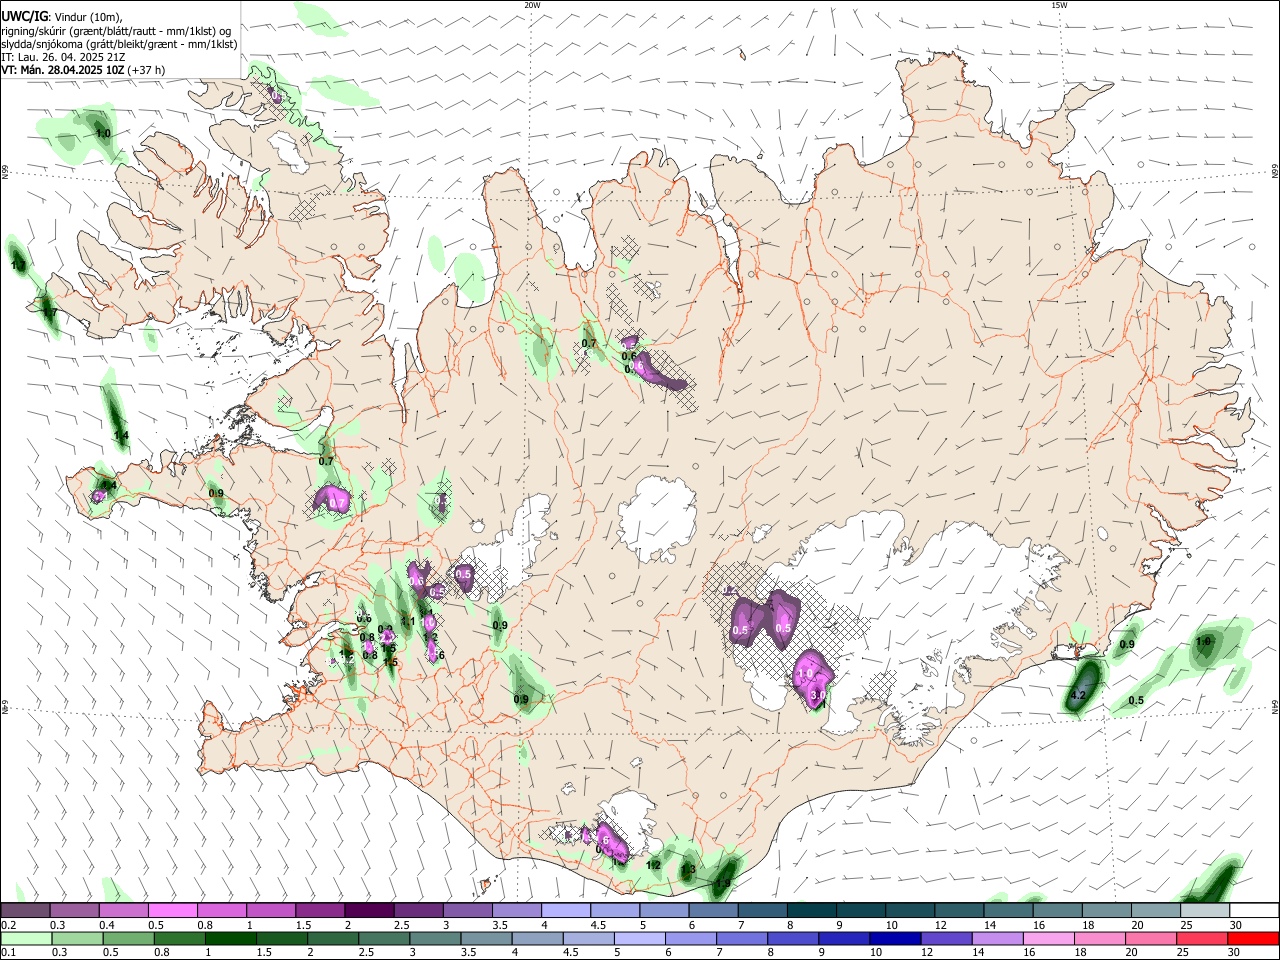Click the 6–7 periwinkle swatch in lower legend row

click(691, 939)
